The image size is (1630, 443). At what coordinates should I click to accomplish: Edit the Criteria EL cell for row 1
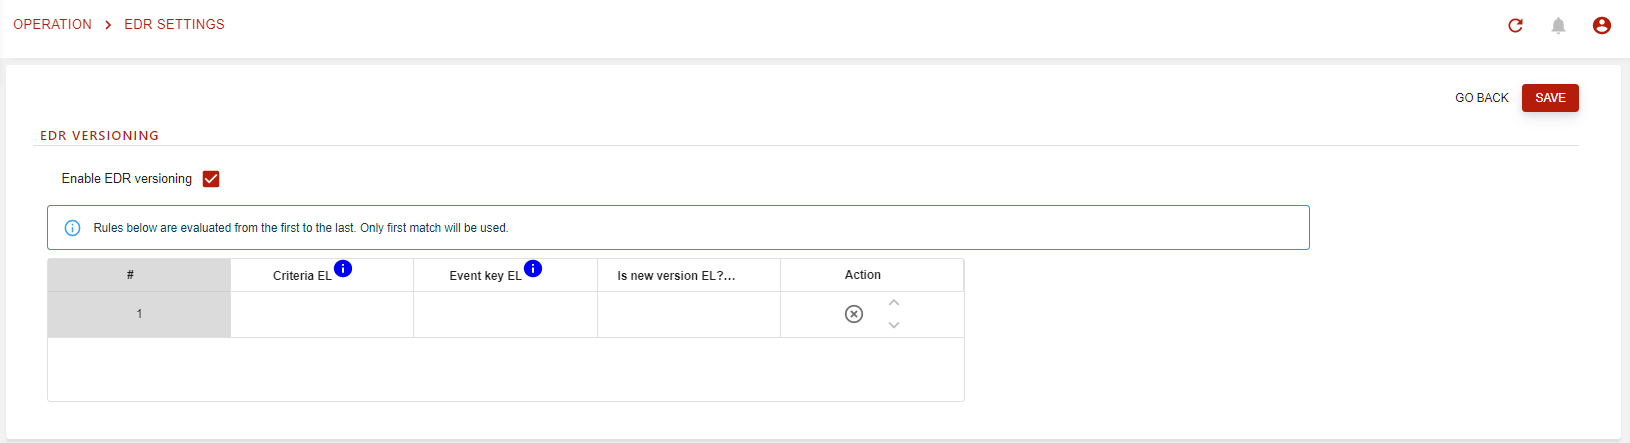[322, 314]
